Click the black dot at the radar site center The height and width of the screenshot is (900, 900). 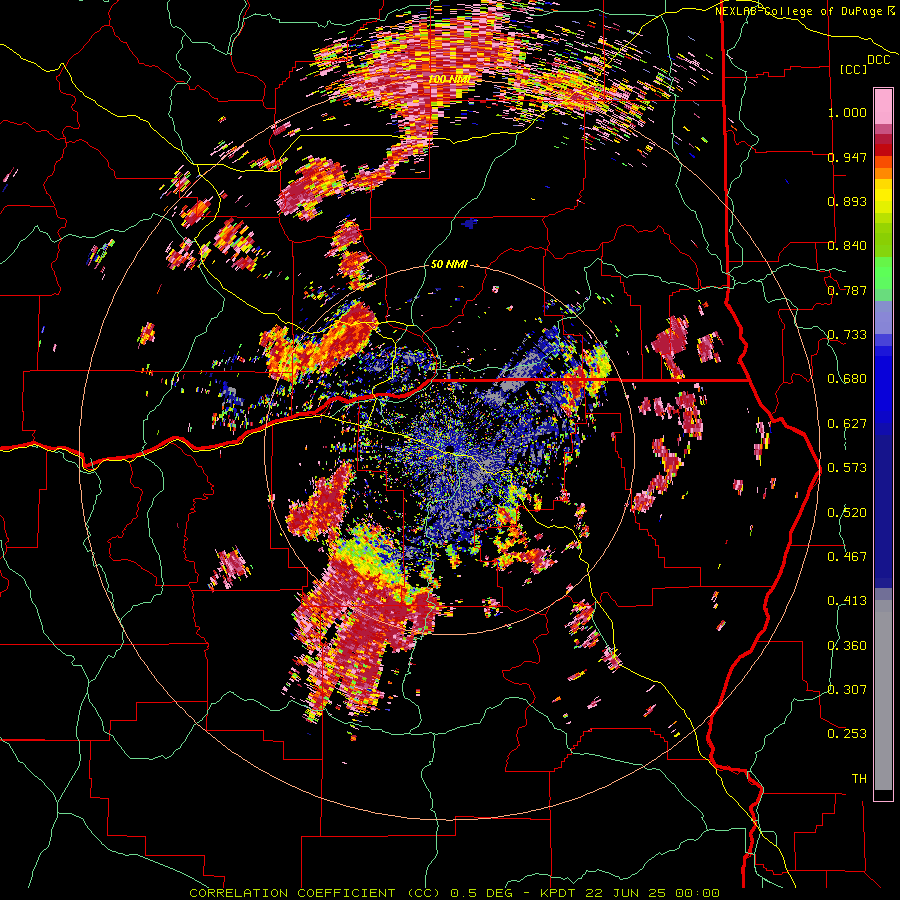coord(449,448)
